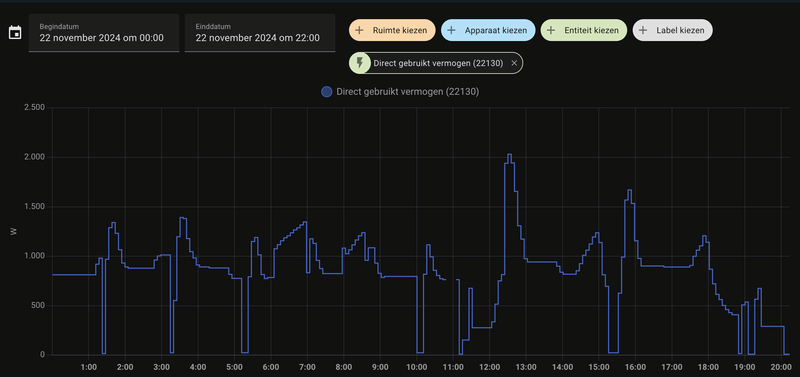Edit the Begindatum start date field
The image size is (800, 377).
104,33
